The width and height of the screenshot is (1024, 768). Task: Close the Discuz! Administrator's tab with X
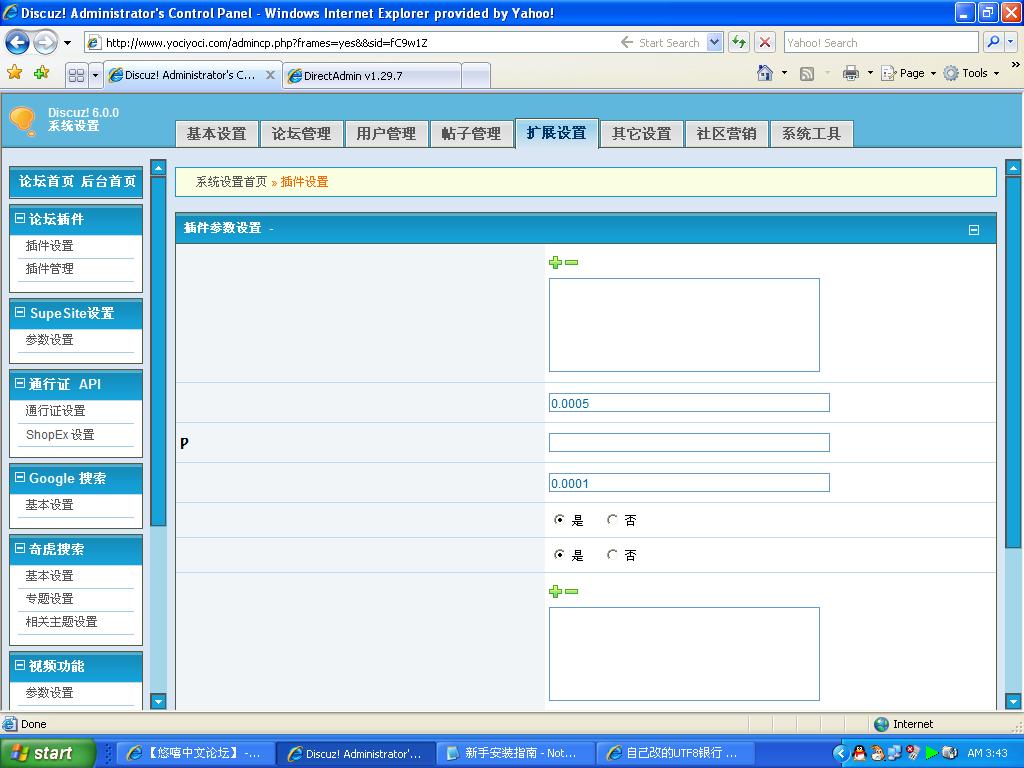pyautogui.click(x=270, y=75)
